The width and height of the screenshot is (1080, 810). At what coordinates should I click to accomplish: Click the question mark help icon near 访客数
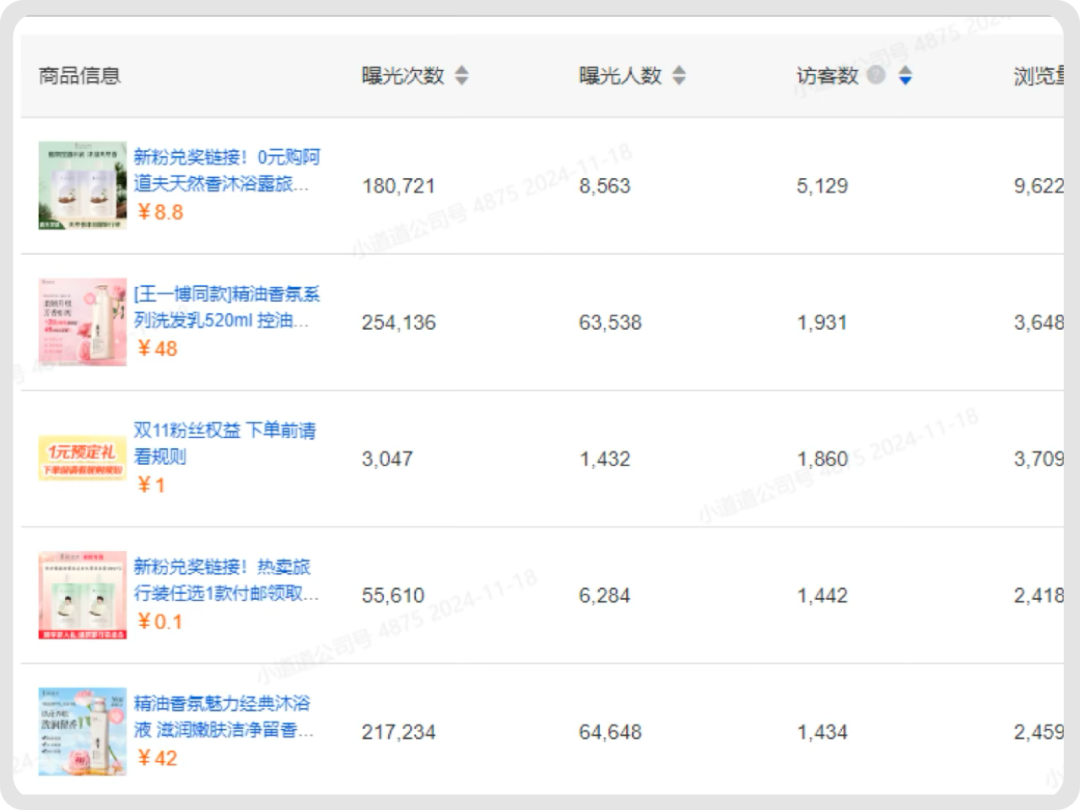click(x=876, y=75)
